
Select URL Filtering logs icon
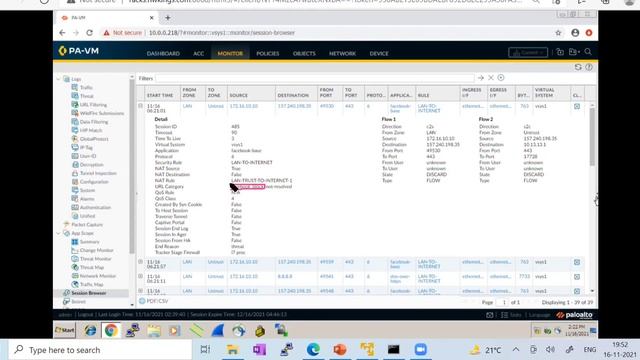click(x=75, y=104)
